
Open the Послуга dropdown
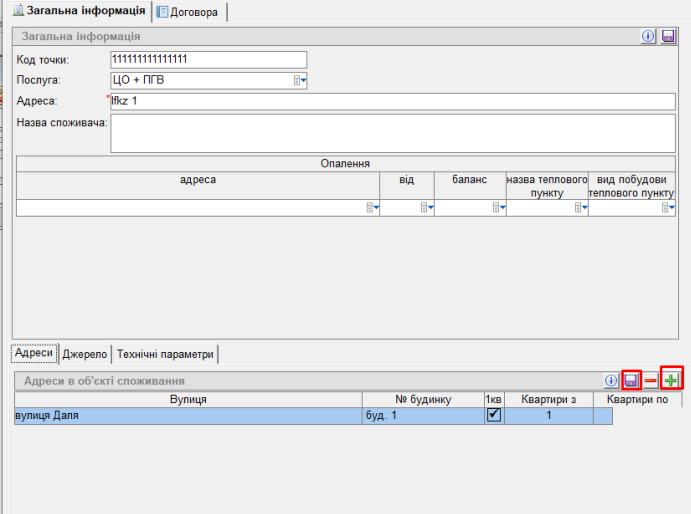(300, 80)
